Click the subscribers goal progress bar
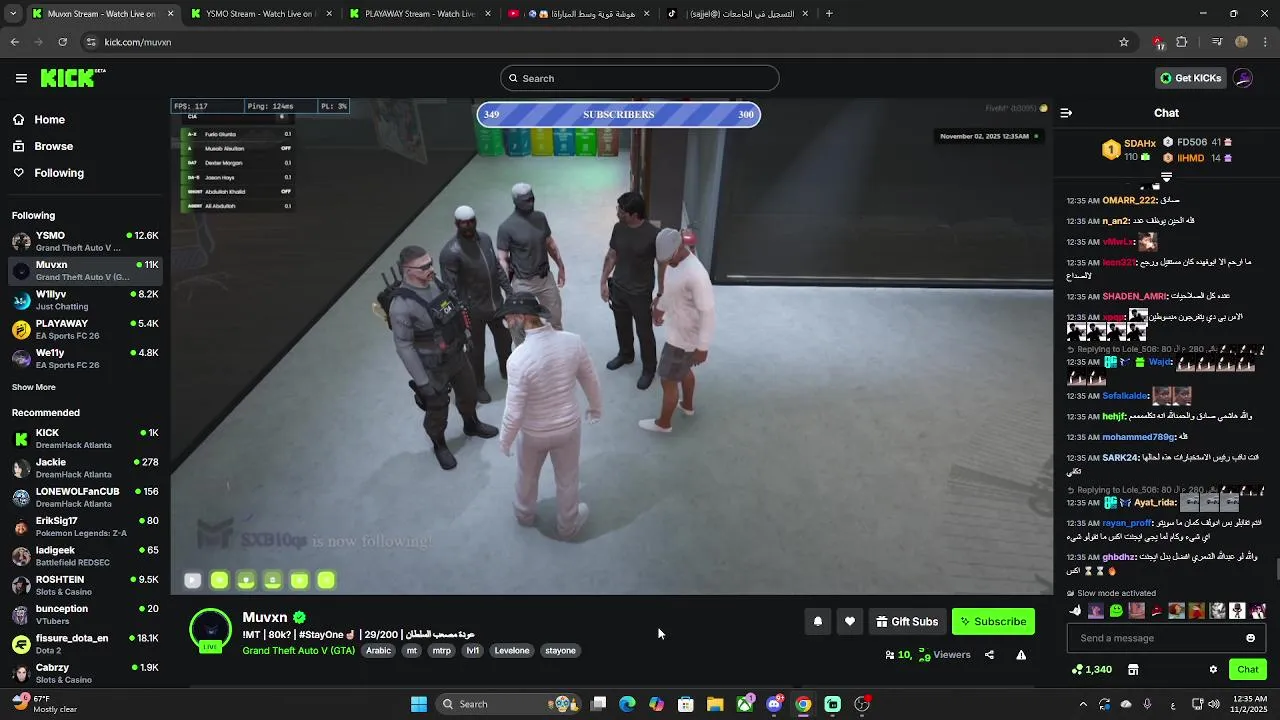This screenshot has width=1280, height=720. click(619, 115)
